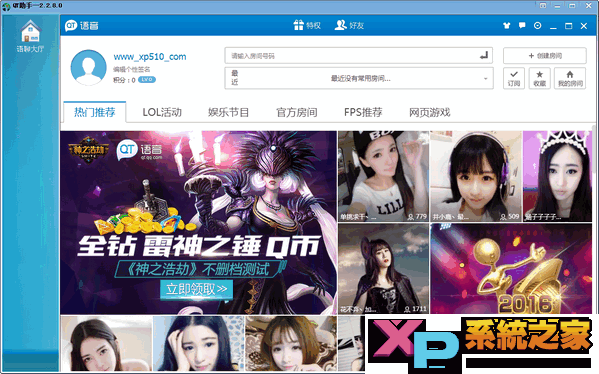This screenshot has width=599, height=374.
Task: Open the skin T-shirt icon
Action: [x=507, y=26]
